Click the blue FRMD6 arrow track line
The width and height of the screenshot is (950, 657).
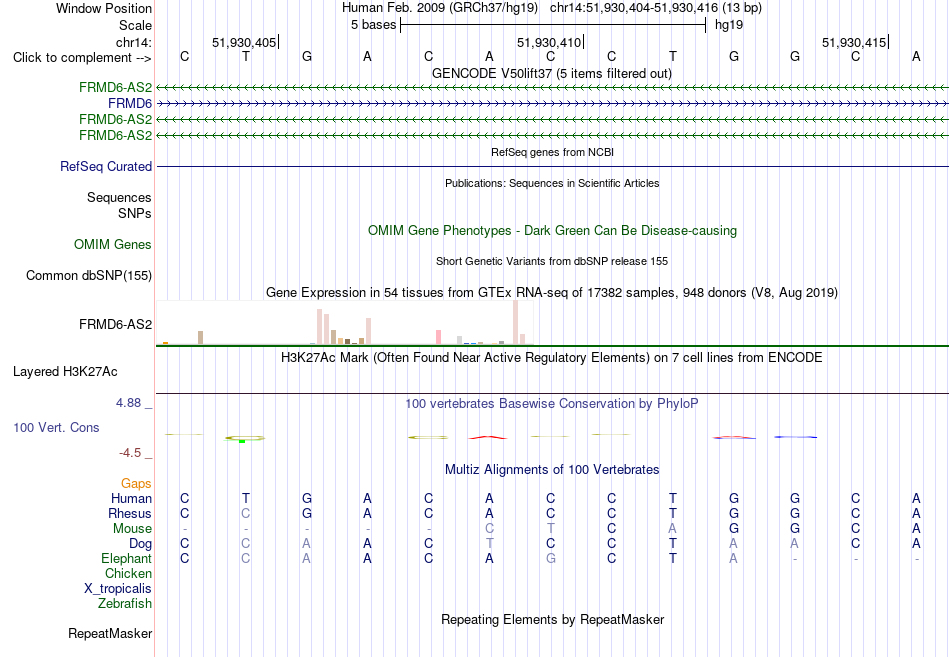(552, 104)
